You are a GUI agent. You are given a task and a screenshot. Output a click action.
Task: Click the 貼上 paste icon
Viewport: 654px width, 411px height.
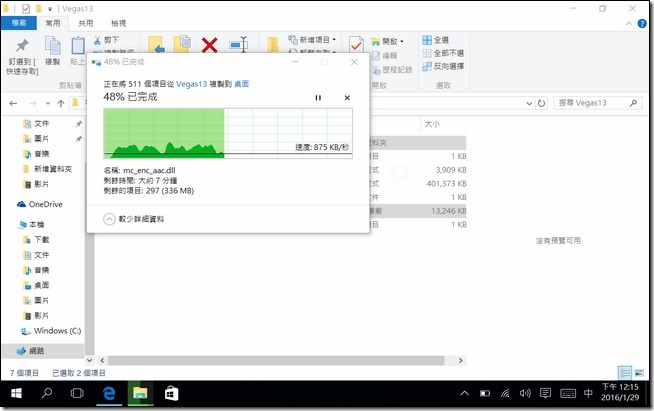coord(78,45)
